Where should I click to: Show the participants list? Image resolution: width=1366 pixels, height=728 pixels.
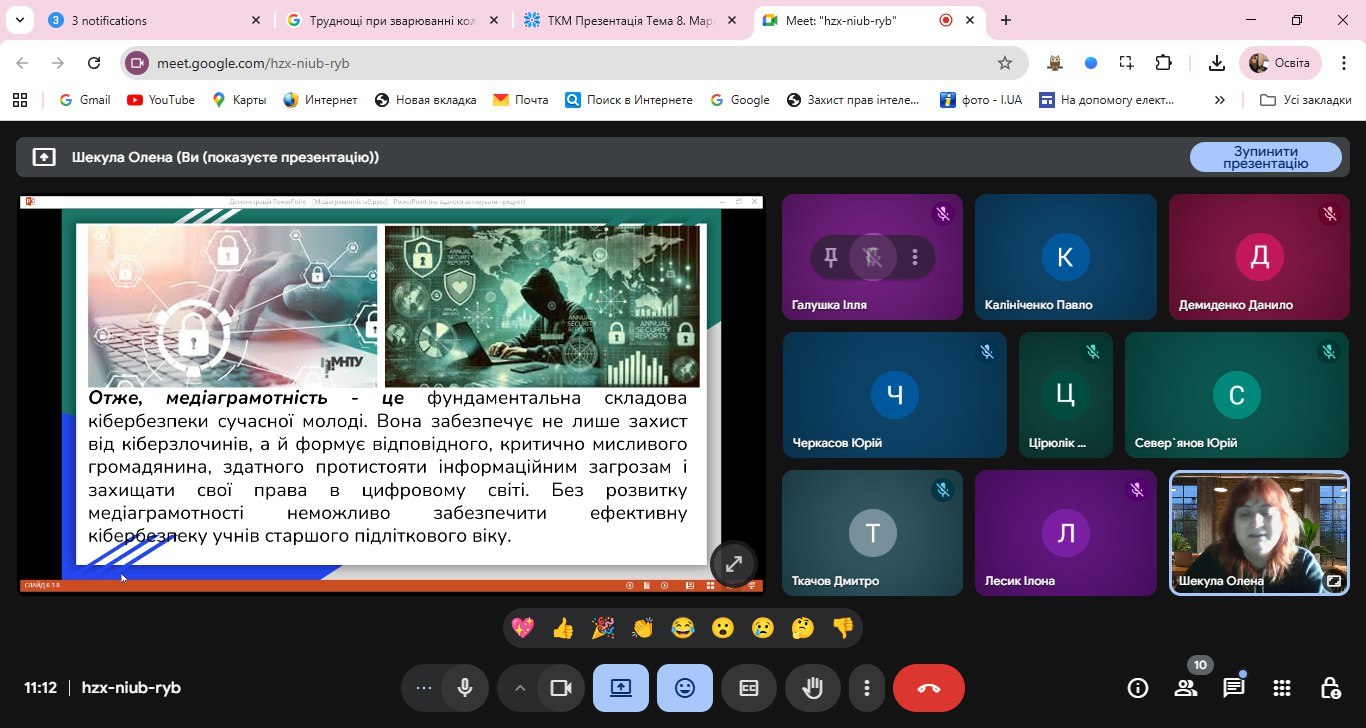coord(1186,688)
